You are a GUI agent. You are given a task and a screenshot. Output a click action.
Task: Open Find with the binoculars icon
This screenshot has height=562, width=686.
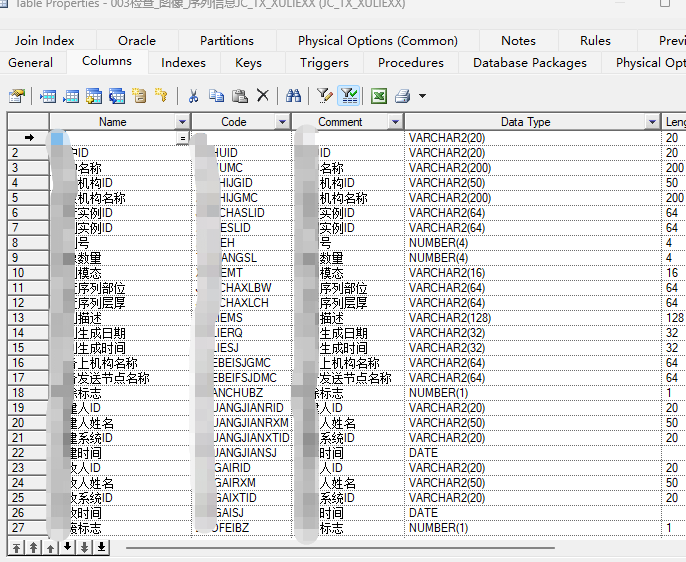click(293, 96)
